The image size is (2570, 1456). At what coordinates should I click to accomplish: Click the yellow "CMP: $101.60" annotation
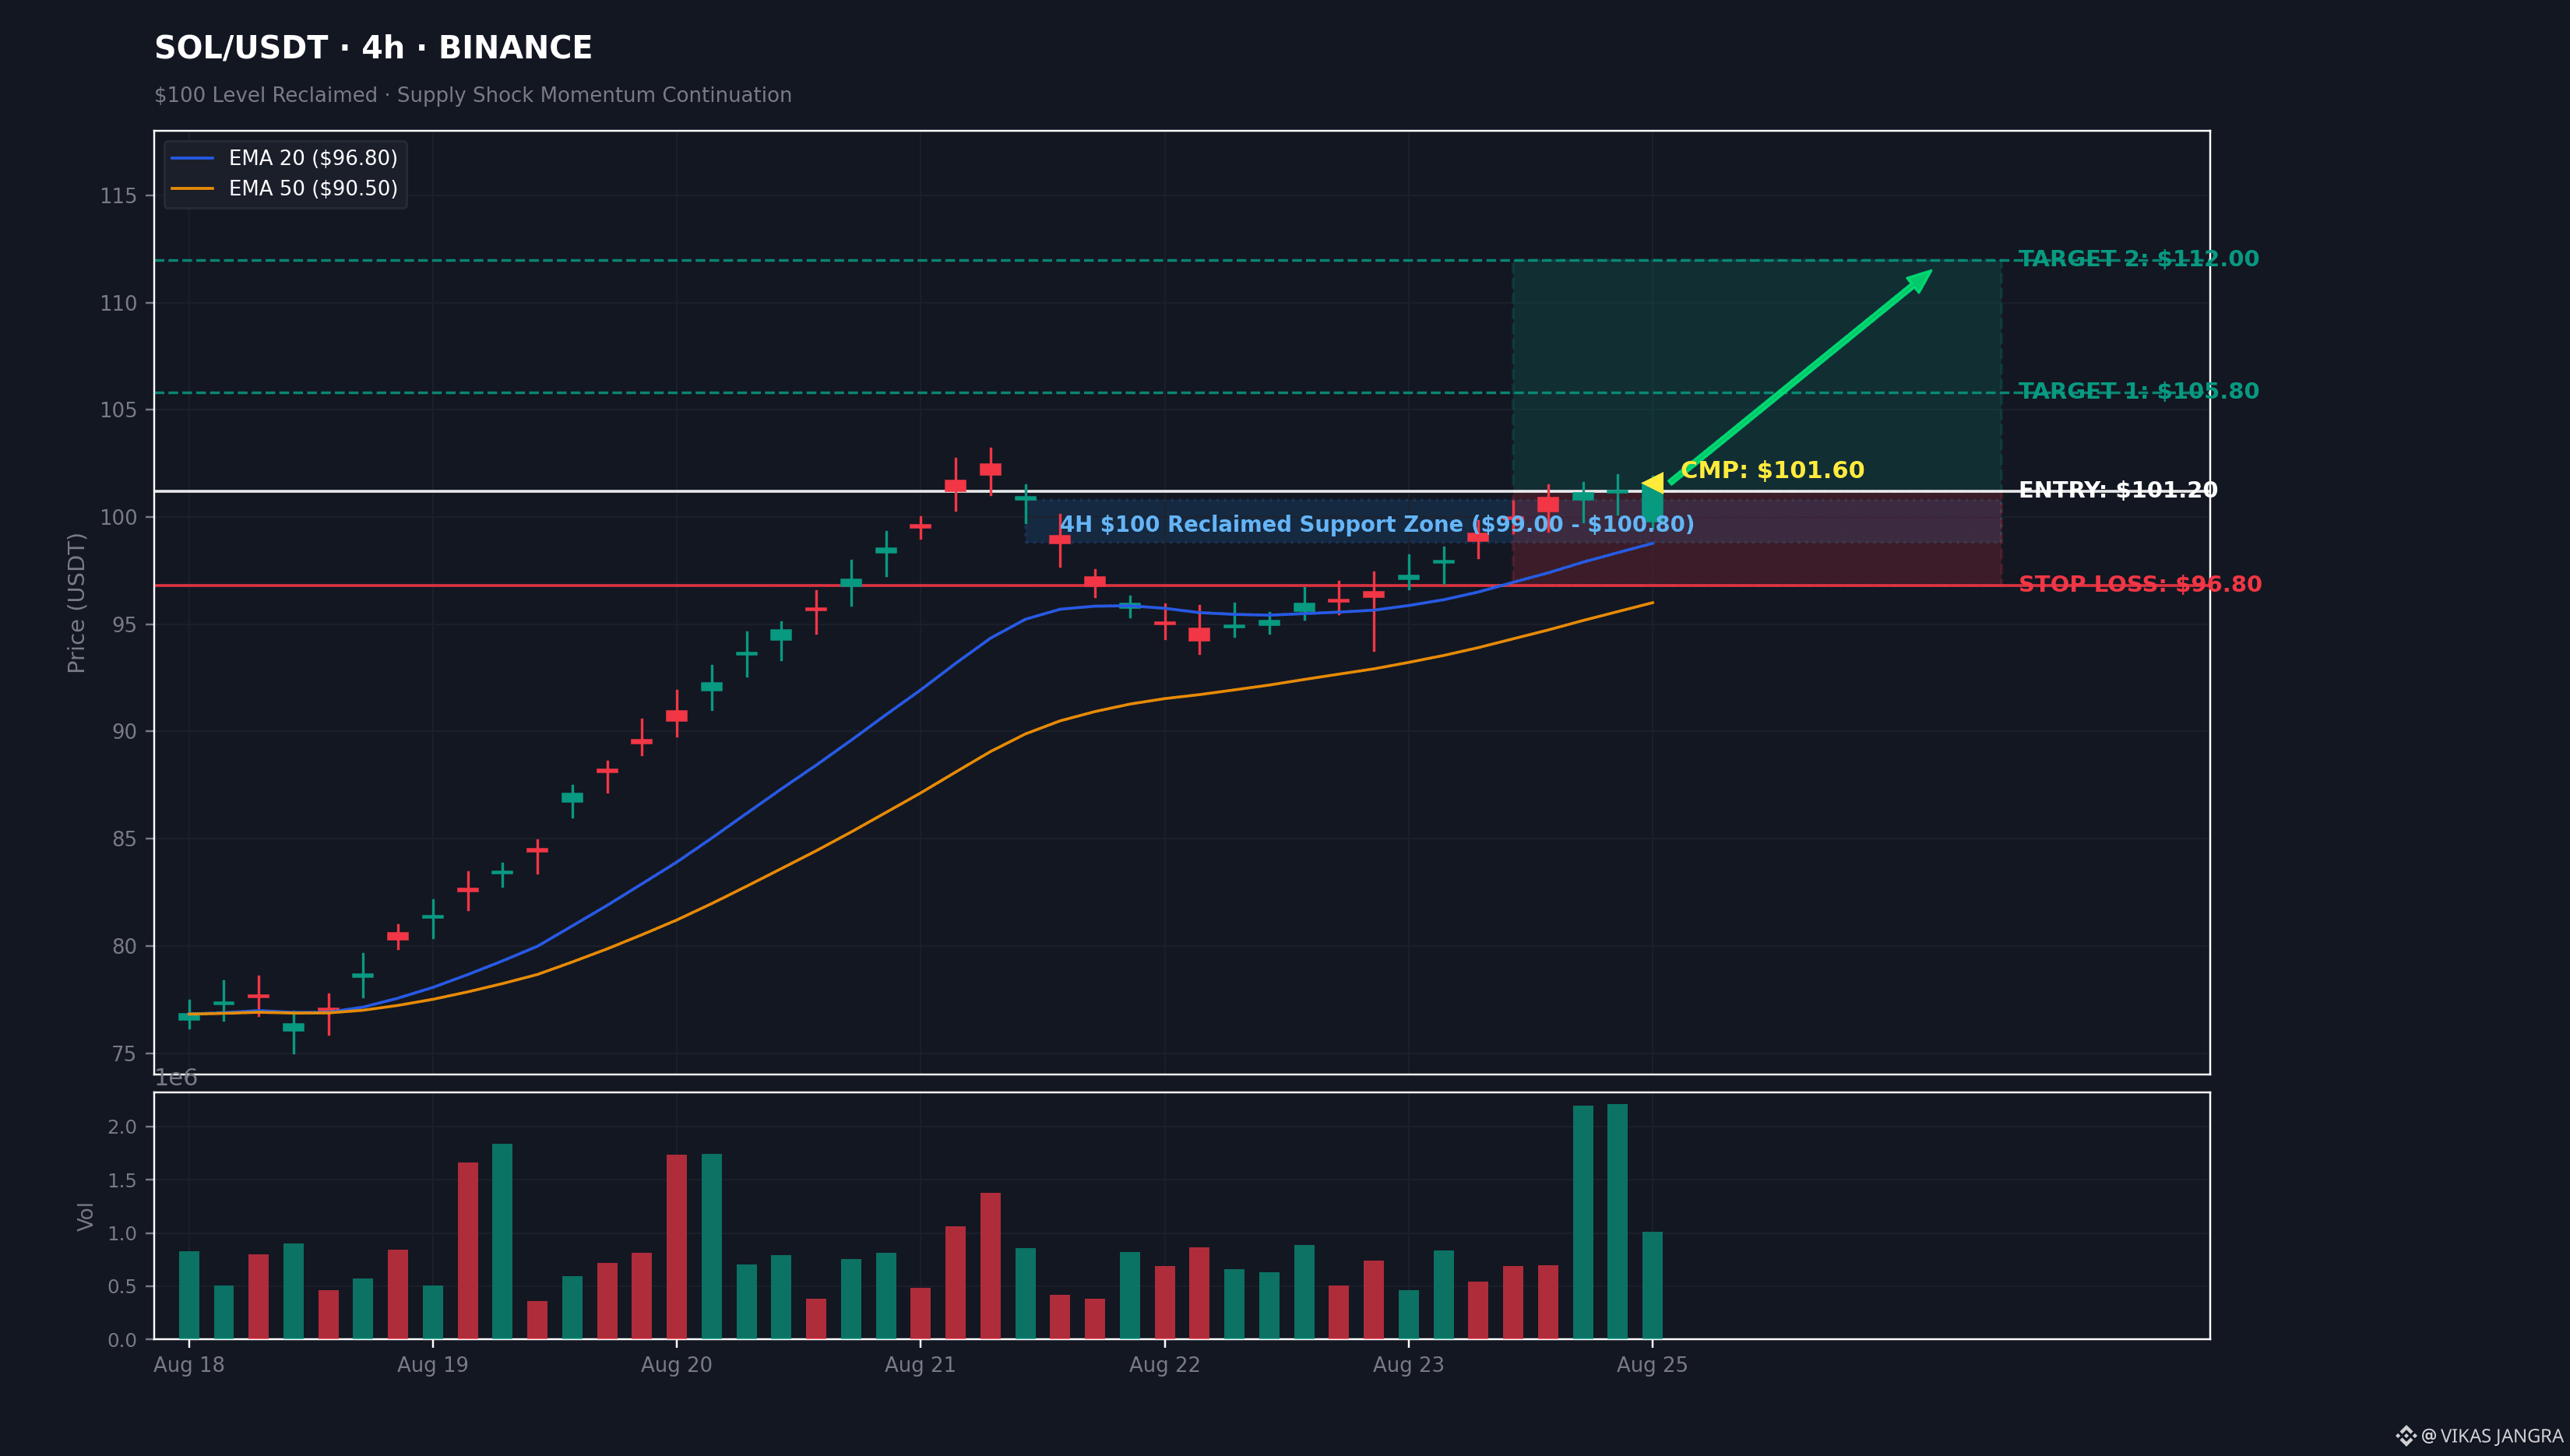pos(1772,470)
